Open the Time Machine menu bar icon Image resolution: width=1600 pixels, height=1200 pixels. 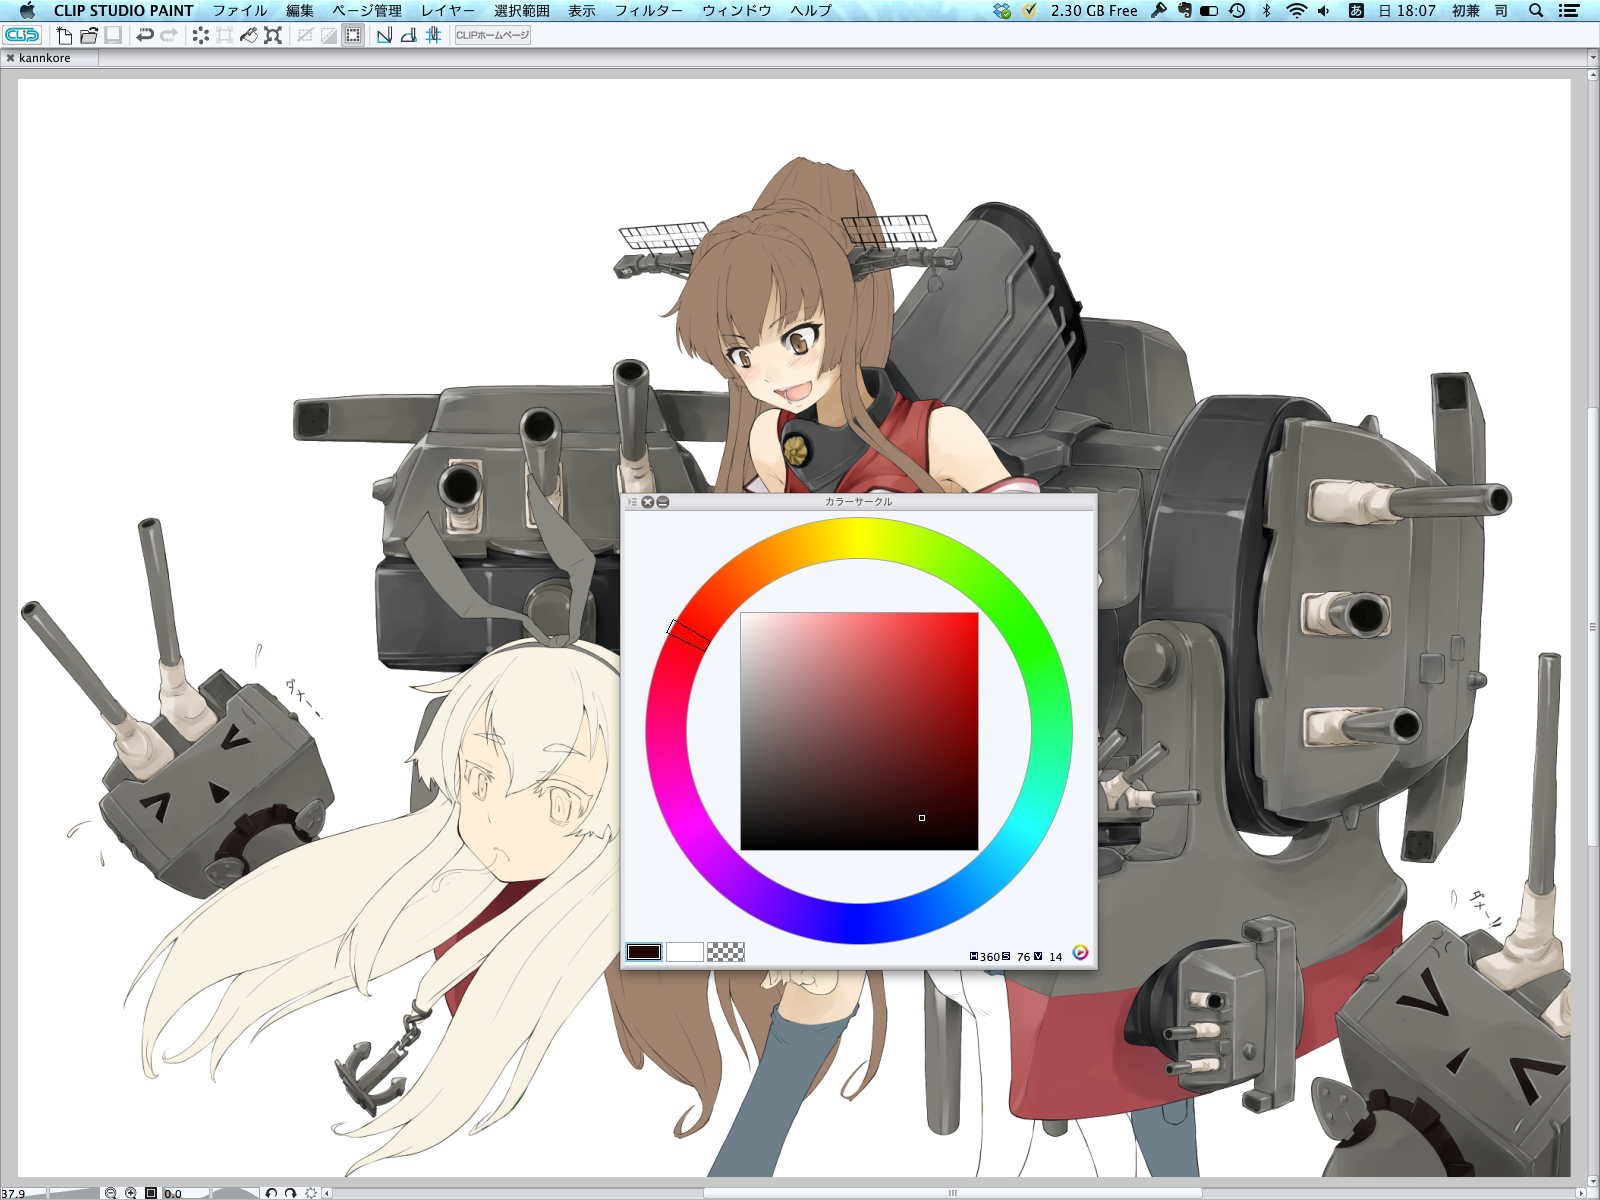coord(1237,11)
